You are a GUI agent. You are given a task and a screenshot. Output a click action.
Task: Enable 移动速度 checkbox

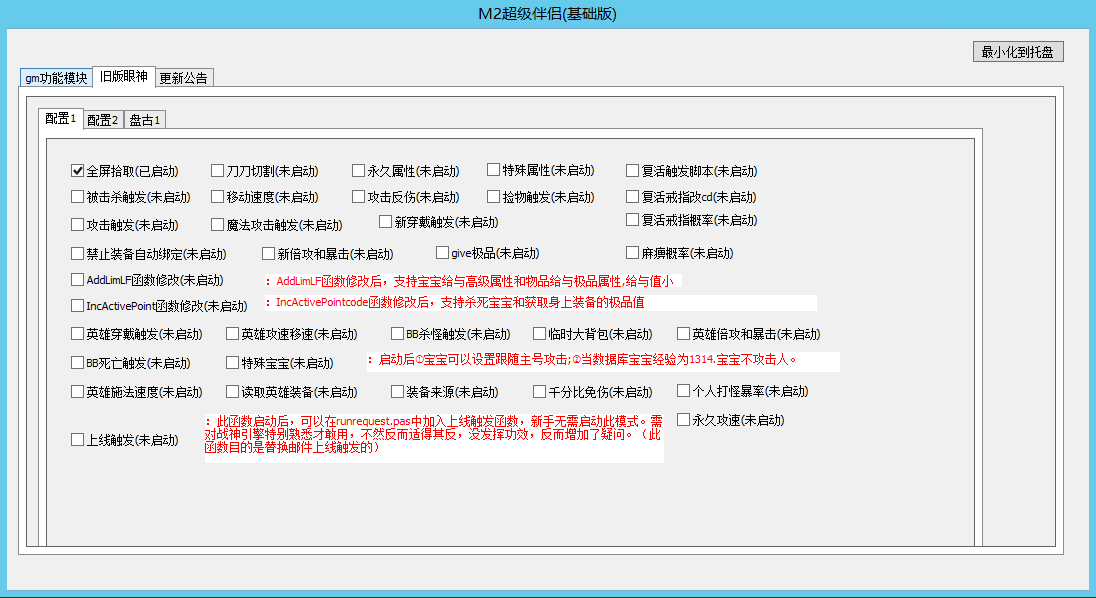point(217,197)
